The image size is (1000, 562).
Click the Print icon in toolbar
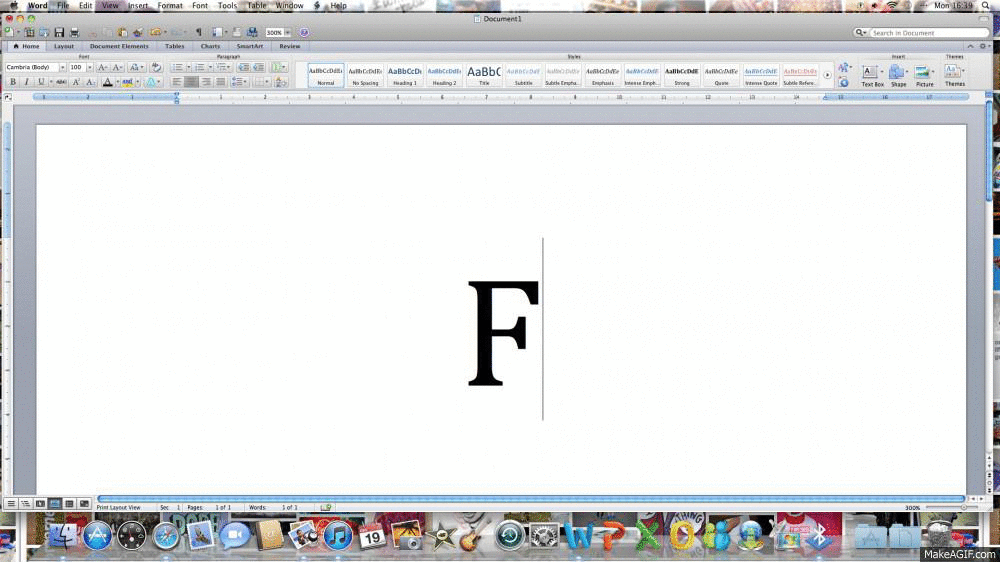(x=74, y=33)
